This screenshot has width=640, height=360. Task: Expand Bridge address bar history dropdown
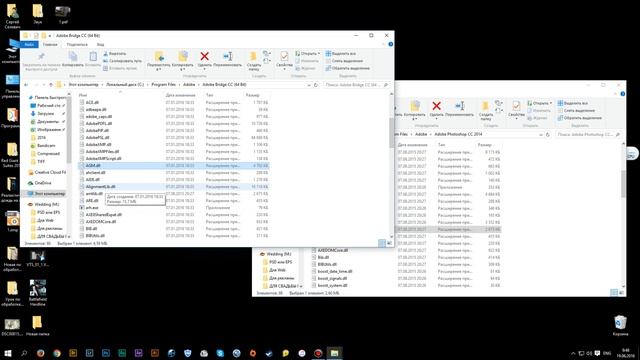pos(309,85)
